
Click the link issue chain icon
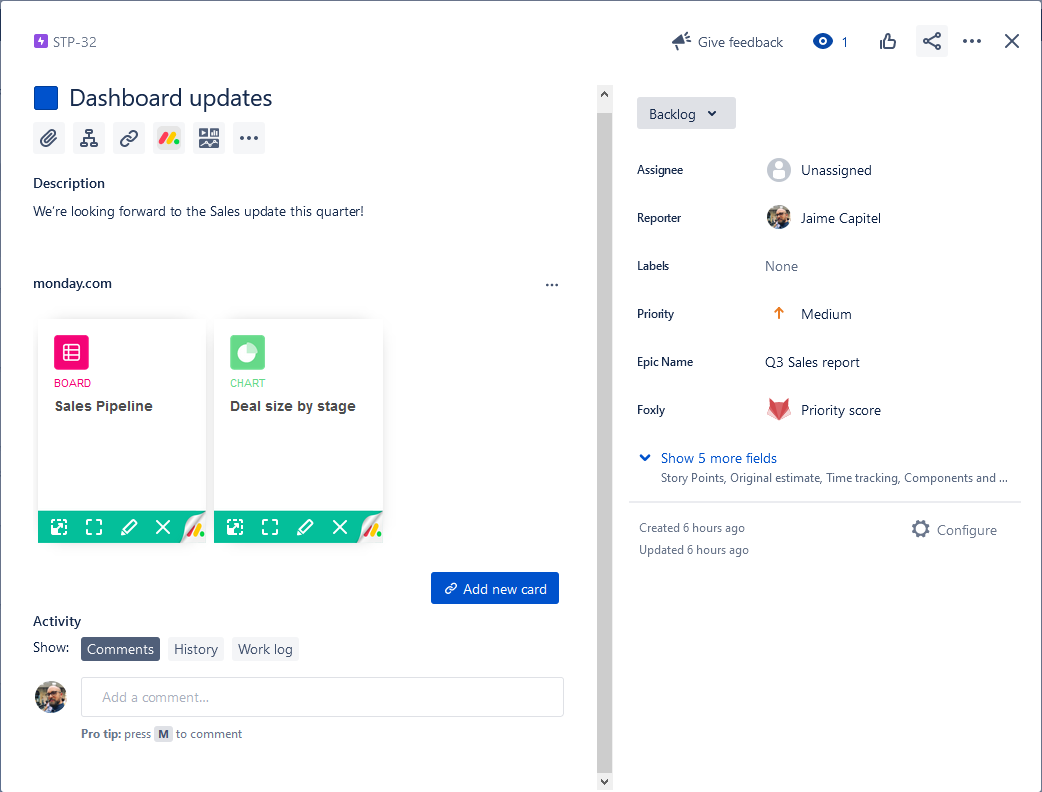[129, 138]
